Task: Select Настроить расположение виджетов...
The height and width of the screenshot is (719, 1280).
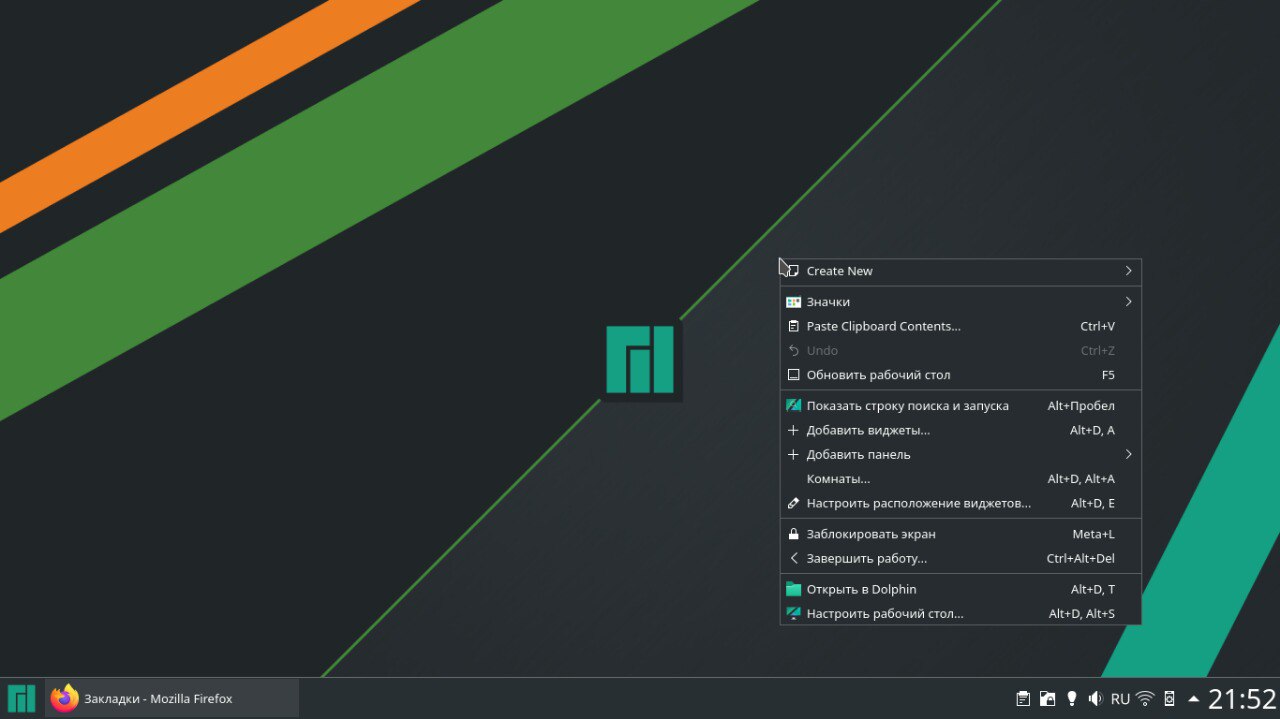Action: click(960, 503)
